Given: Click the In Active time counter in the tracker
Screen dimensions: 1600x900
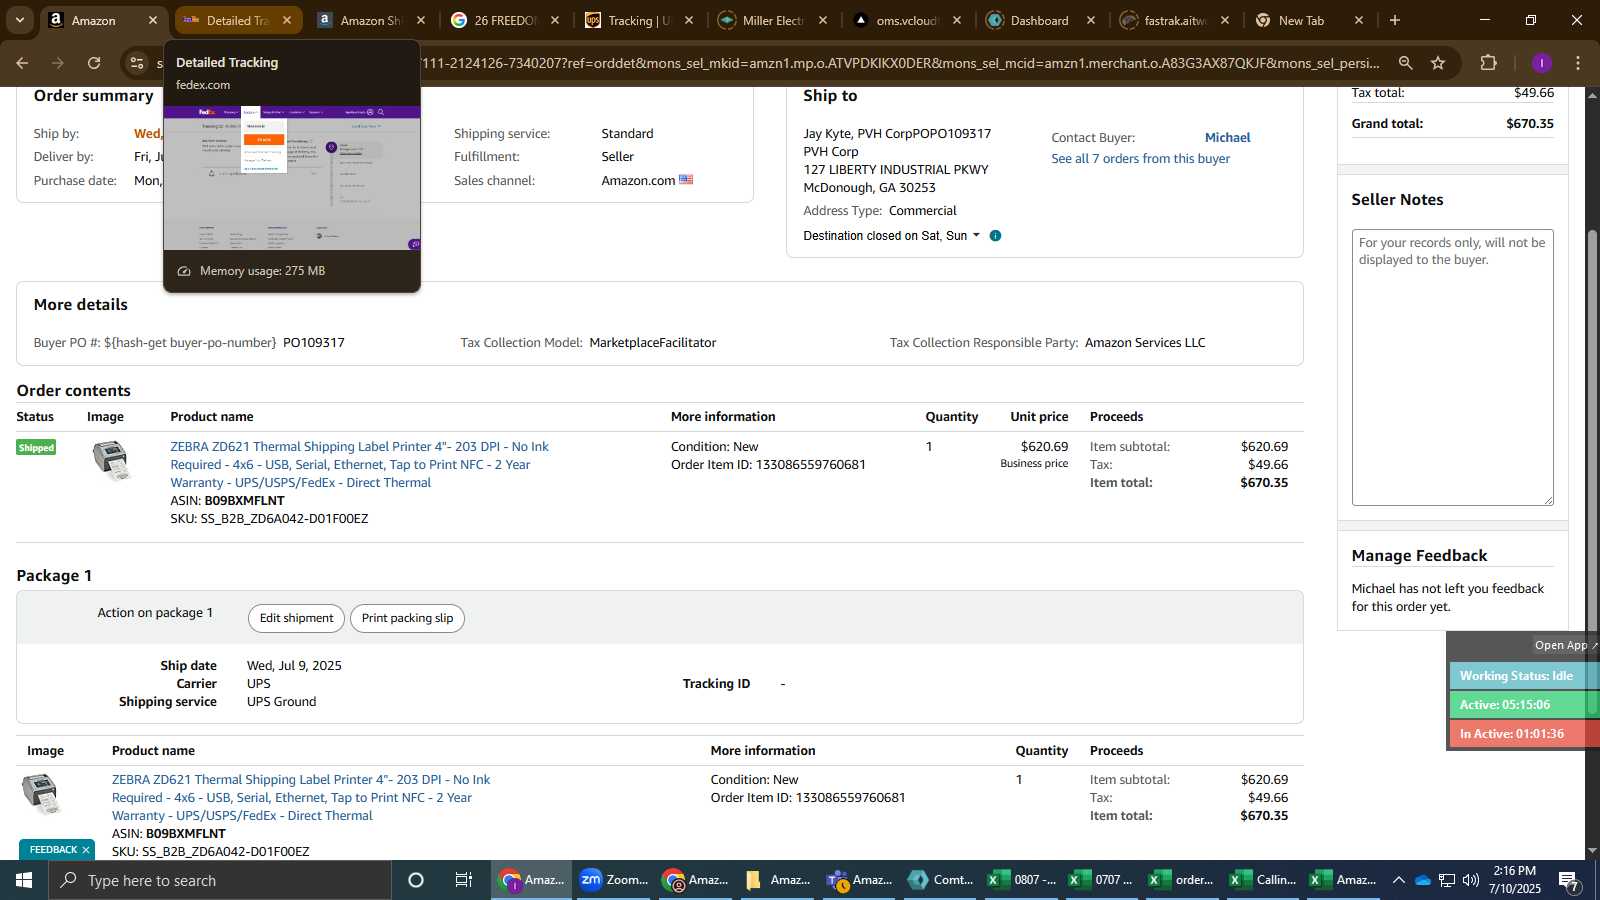Looking at the screenshot, I should click(x=1524, y=734).
